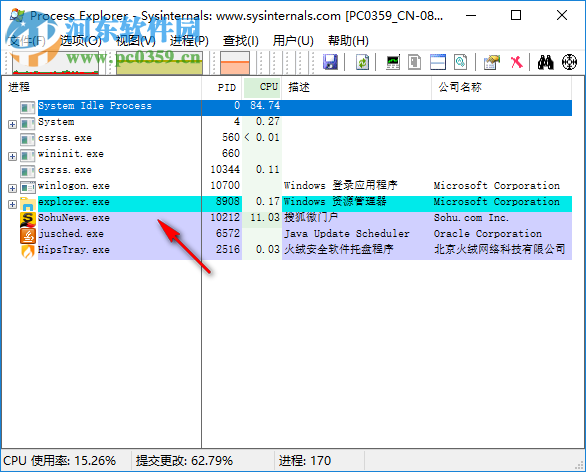Viewport: 586px width, 472px height.
Task: Open the System Information graph icon
Action: [x=393, y=62]
